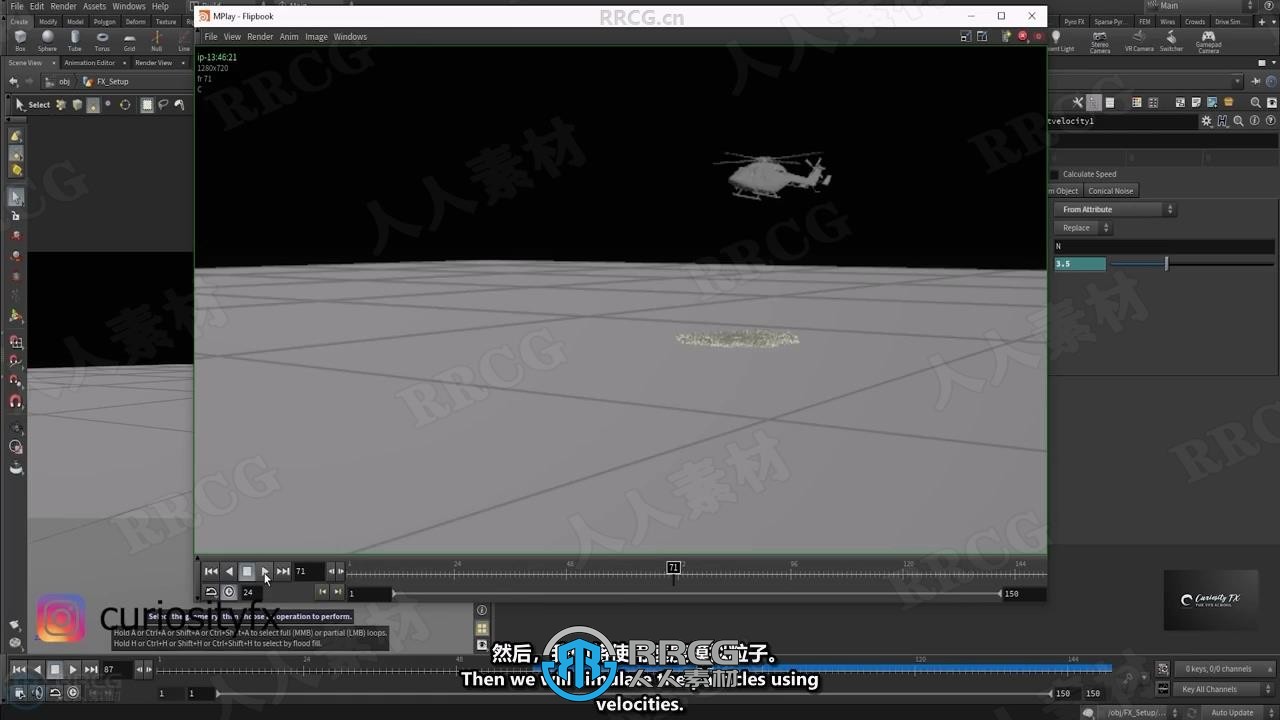The height and width of the screenshot is (720, 1280).
Task: Select the Tube shelf tool
Action: [75, 40]
